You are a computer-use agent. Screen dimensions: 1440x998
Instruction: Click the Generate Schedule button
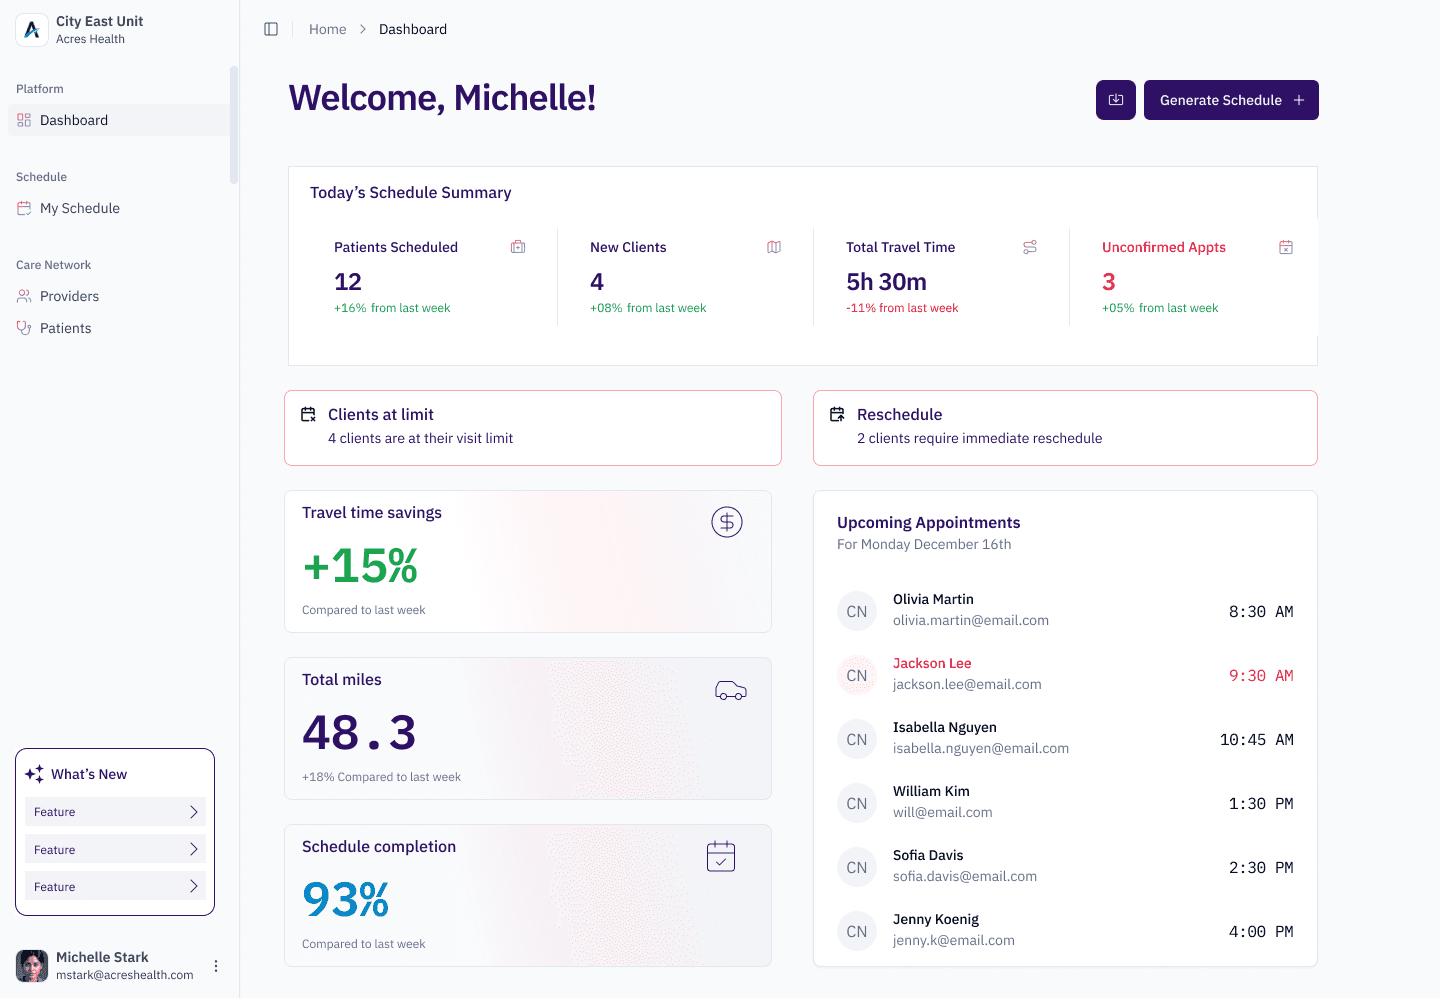pos(1231,100)
